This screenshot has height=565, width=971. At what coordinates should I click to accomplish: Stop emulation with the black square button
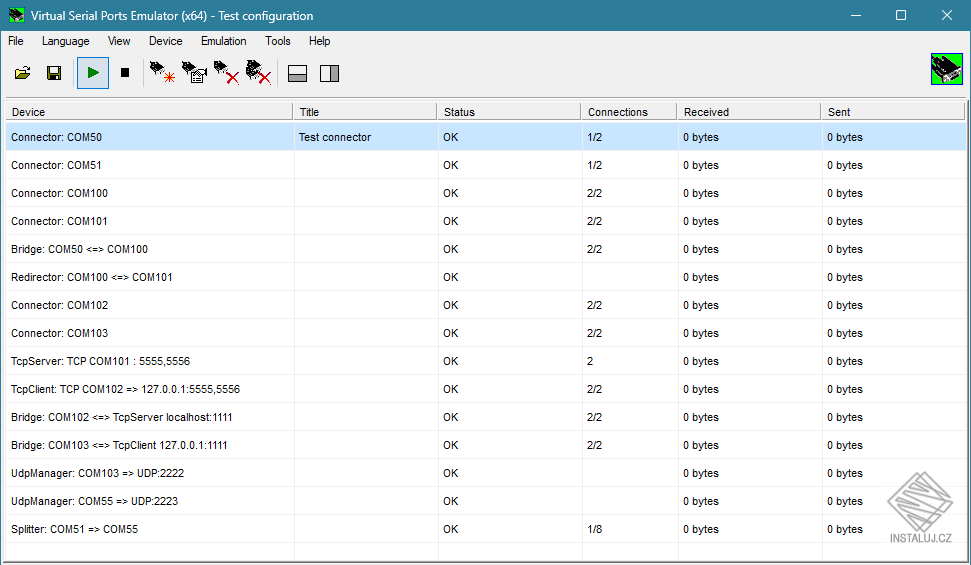tap(125, 73)
